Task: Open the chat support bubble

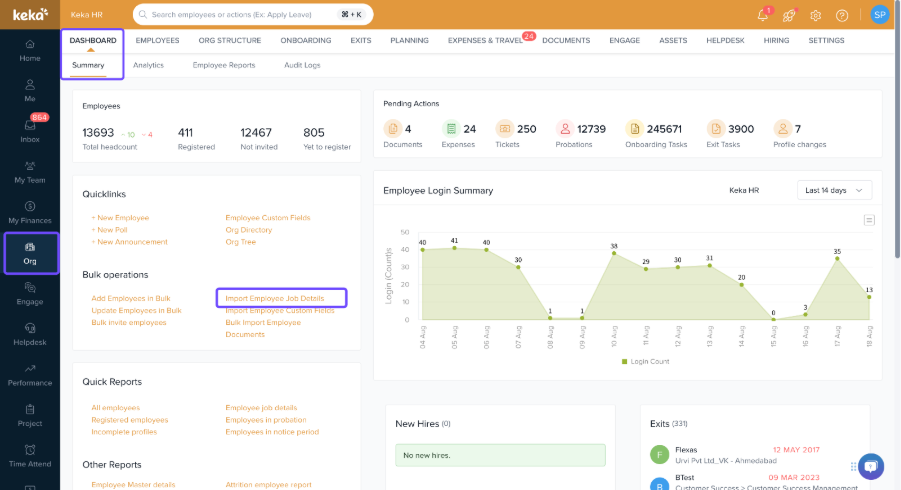Action: (x=871, y=466)
